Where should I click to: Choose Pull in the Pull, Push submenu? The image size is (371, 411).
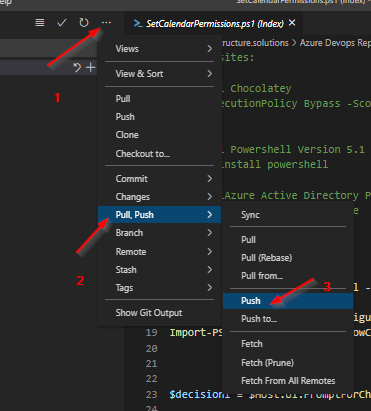pyautogui.click(x=288, y=240)
